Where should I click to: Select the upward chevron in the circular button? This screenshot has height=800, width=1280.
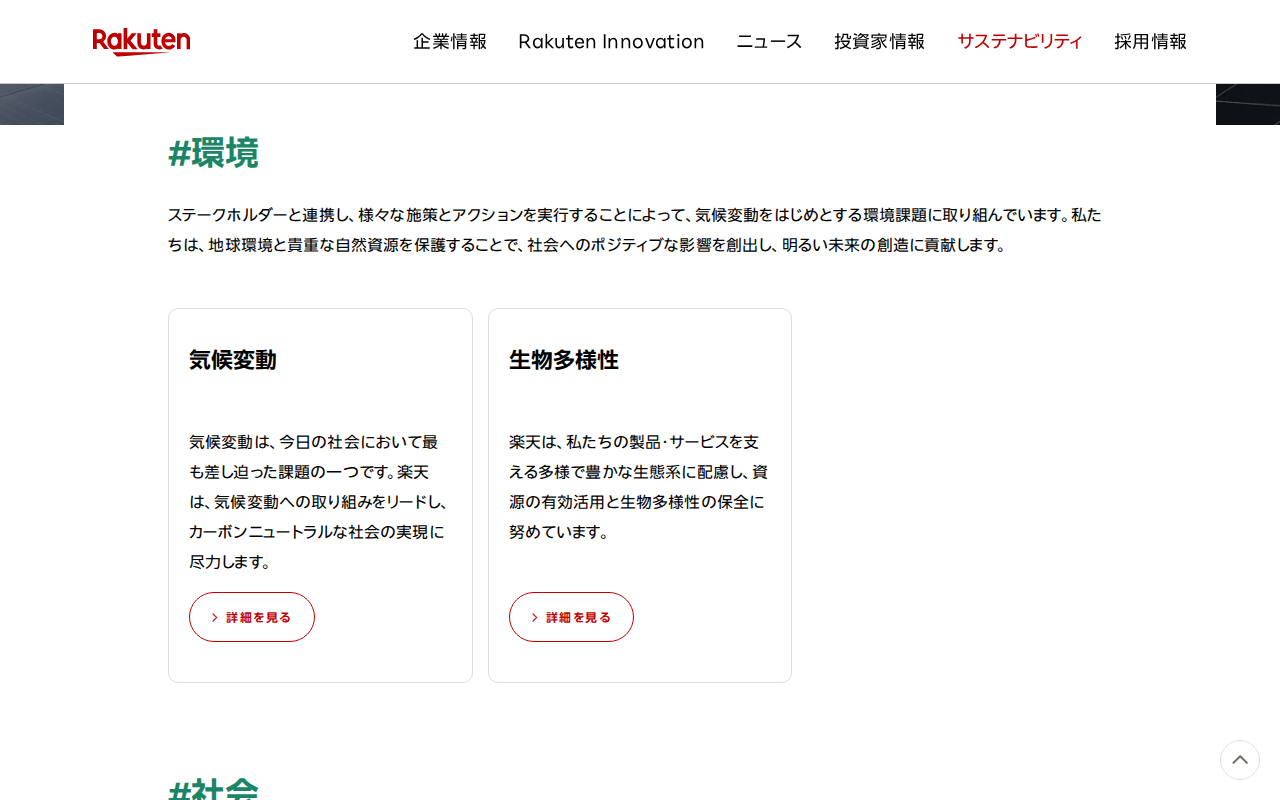(1239, 760)
